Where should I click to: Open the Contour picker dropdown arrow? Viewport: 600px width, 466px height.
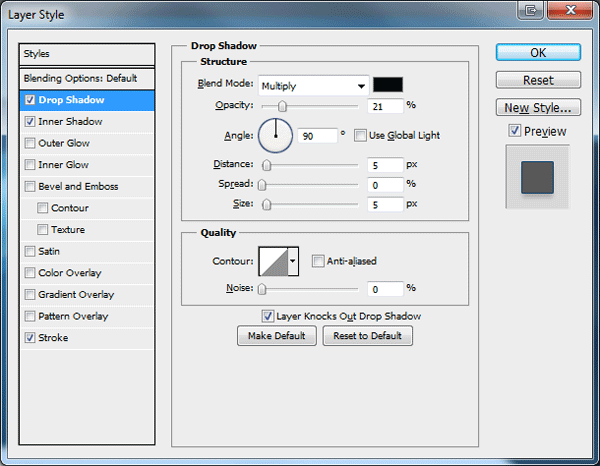click(x=293, y=261)
